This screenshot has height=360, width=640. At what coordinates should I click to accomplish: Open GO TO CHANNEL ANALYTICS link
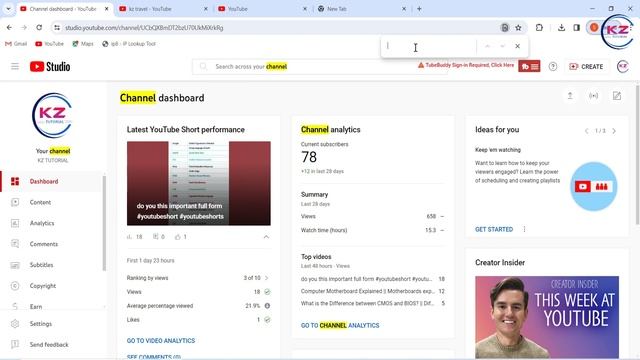click(340, 325)
